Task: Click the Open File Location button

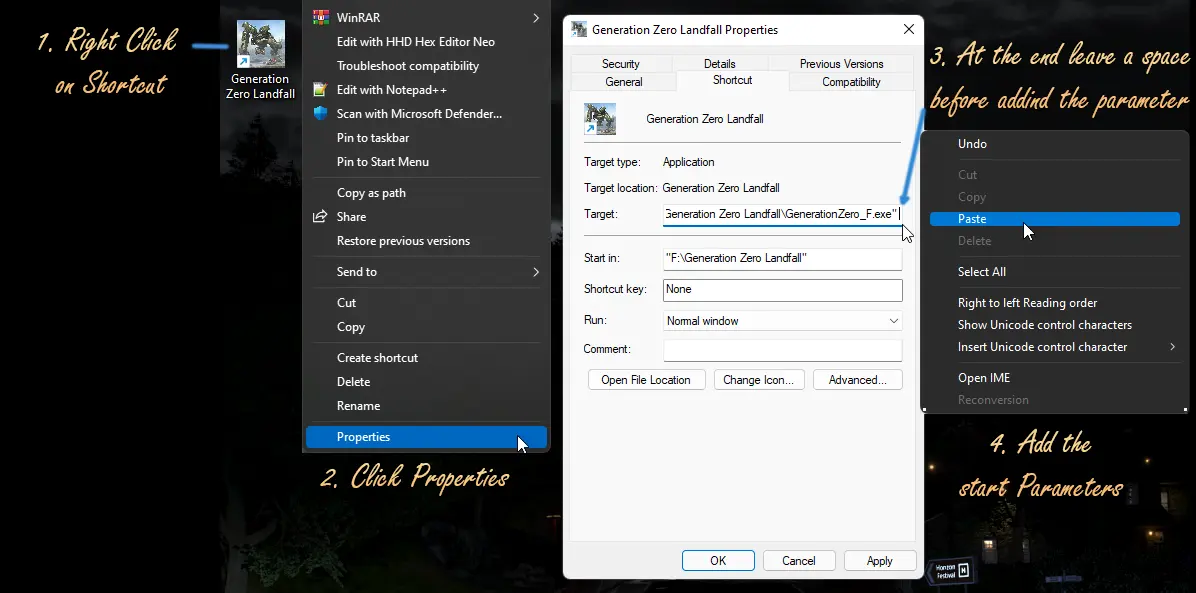Action: coord(646,380)
